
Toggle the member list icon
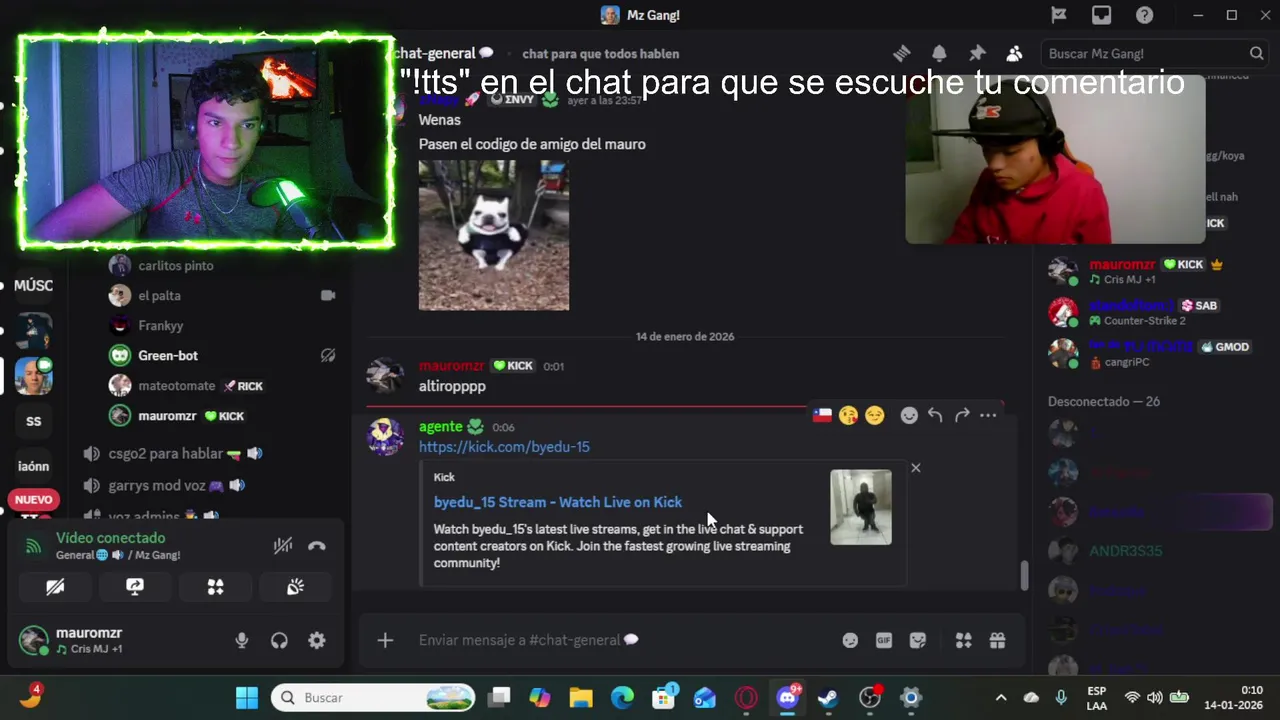click(1014, 53)
